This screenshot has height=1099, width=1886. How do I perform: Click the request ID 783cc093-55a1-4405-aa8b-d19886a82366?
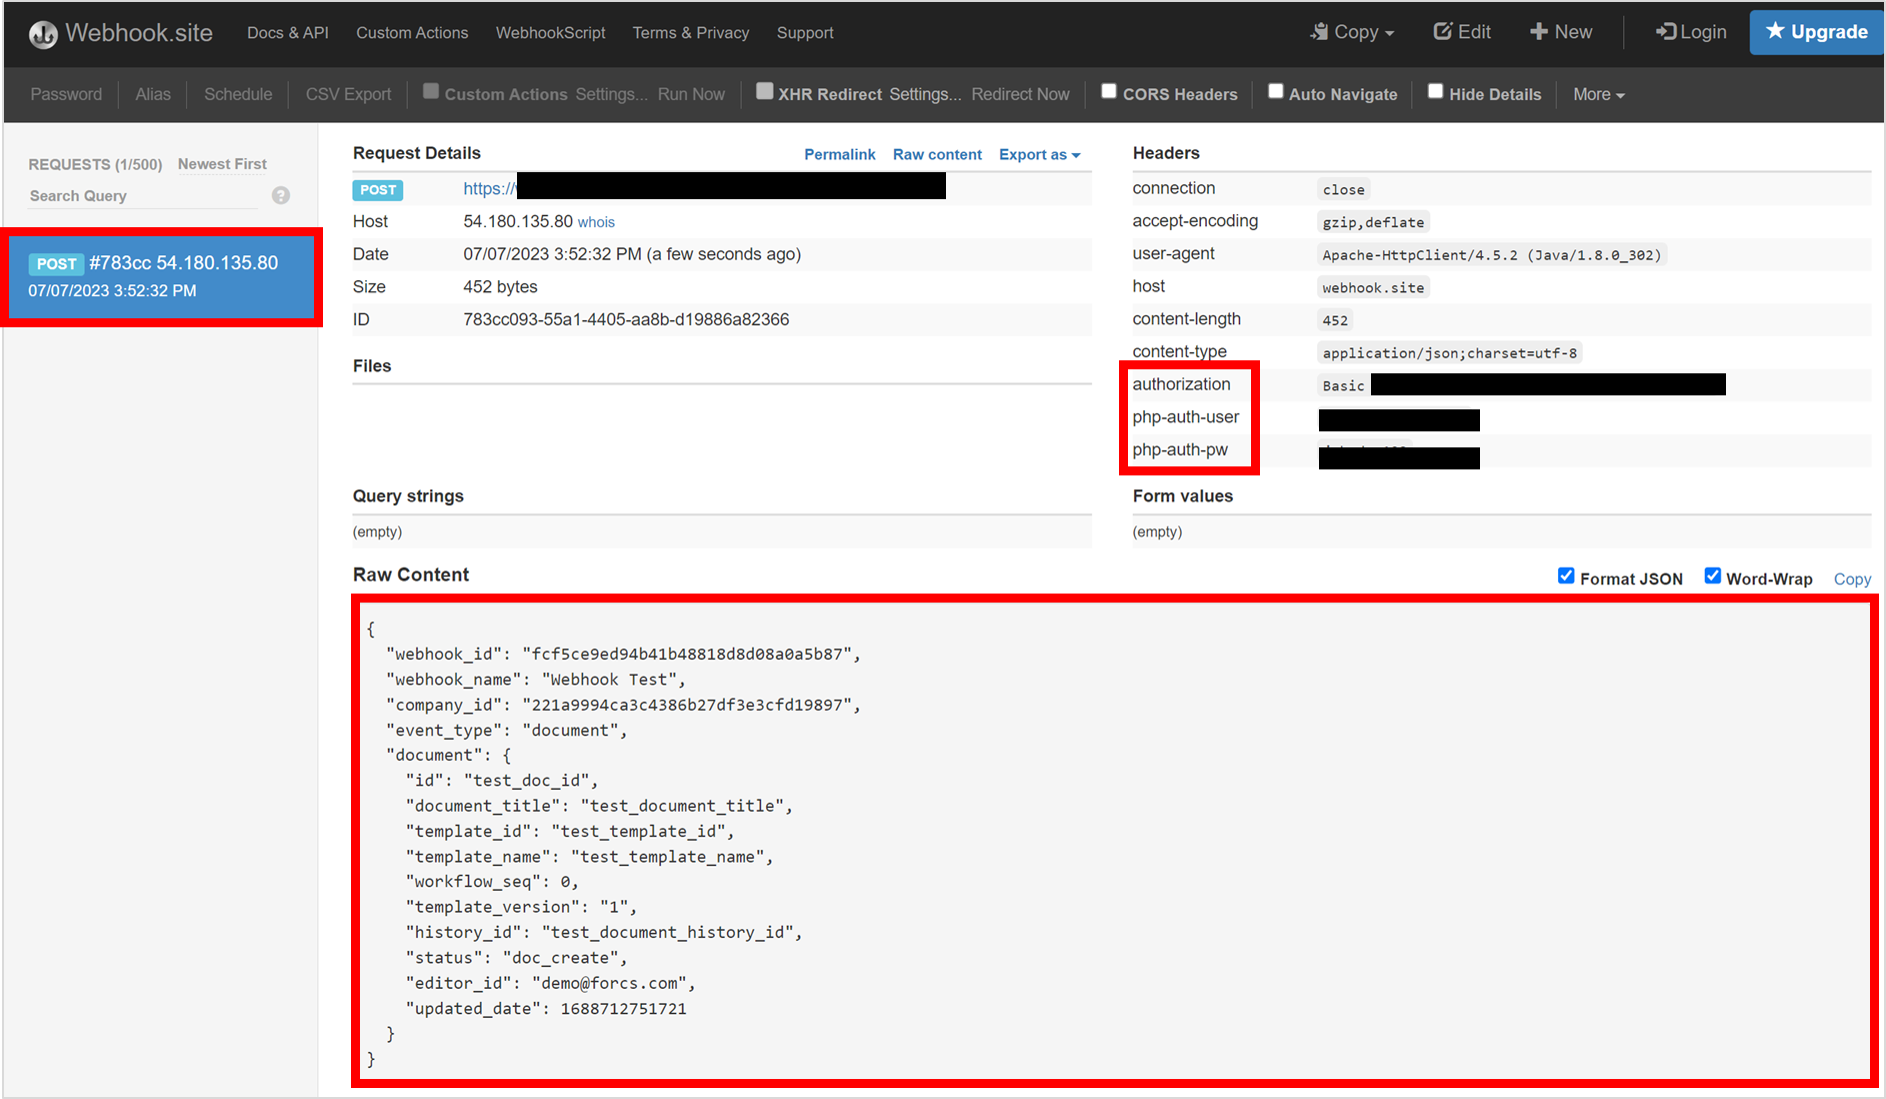click(x=626, y=320)
